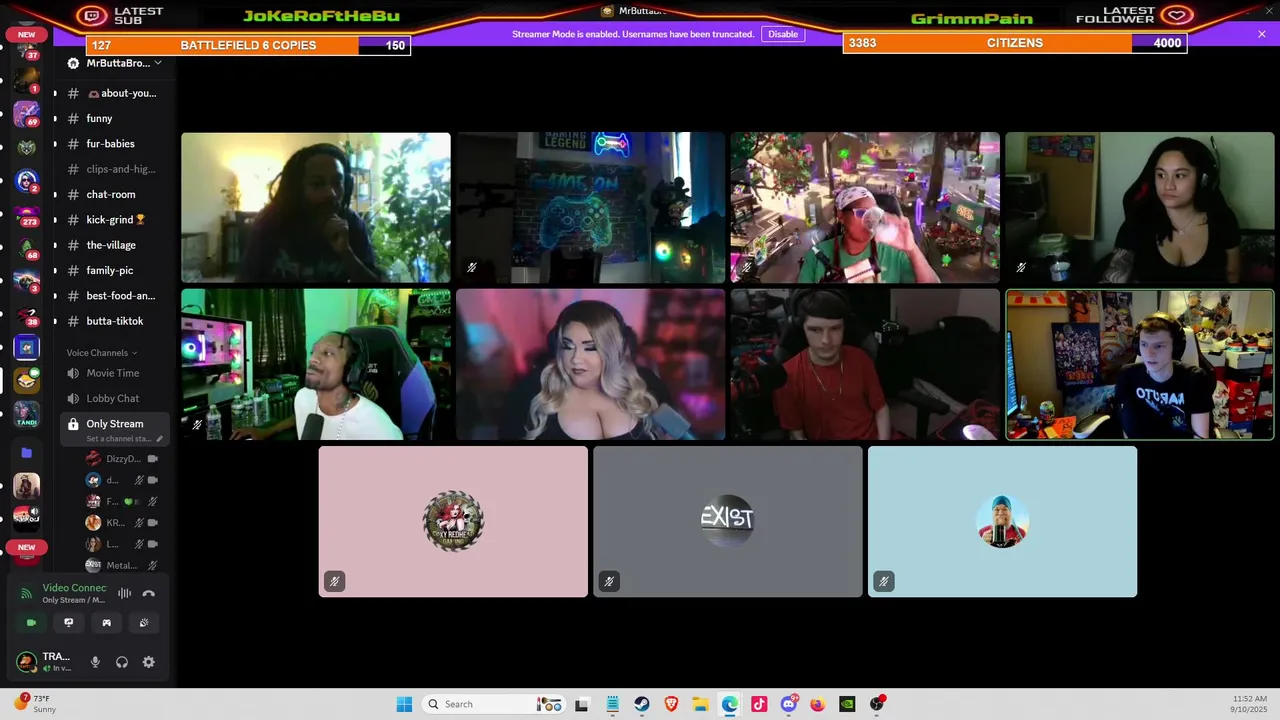Share your screen from voice panel

click(69, 622)
